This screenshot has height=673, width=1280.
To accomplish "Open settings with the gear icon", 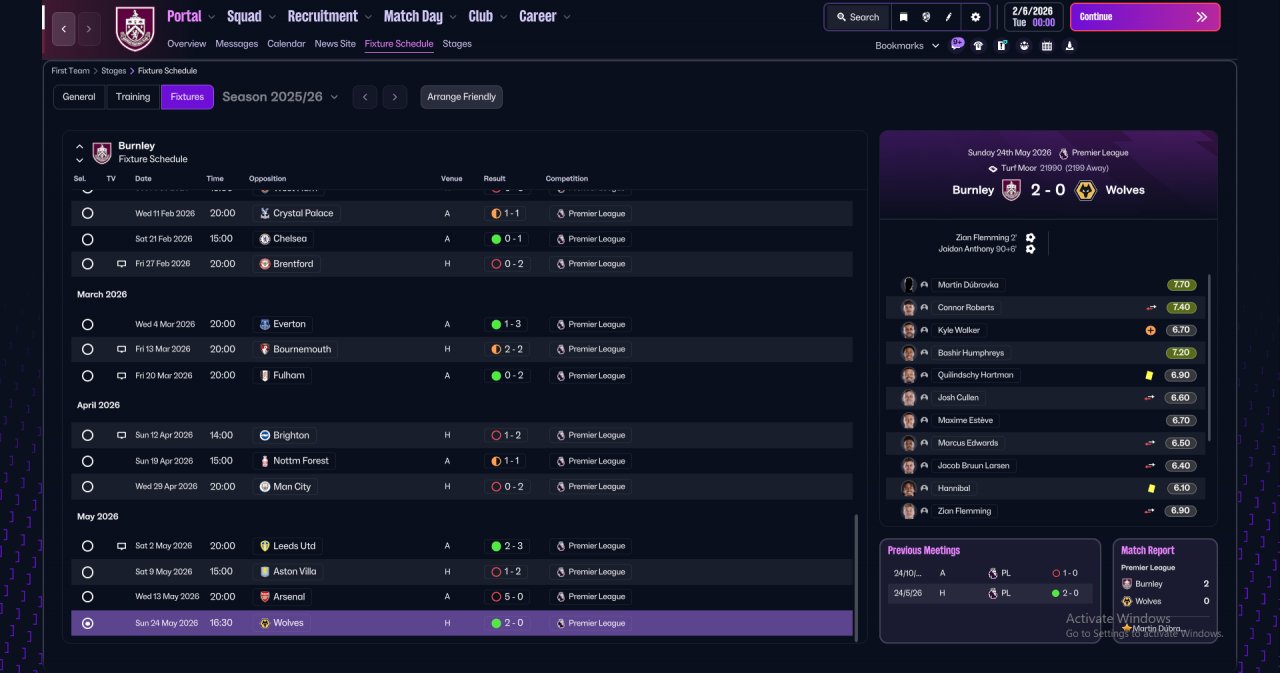I will coord(975,17).
